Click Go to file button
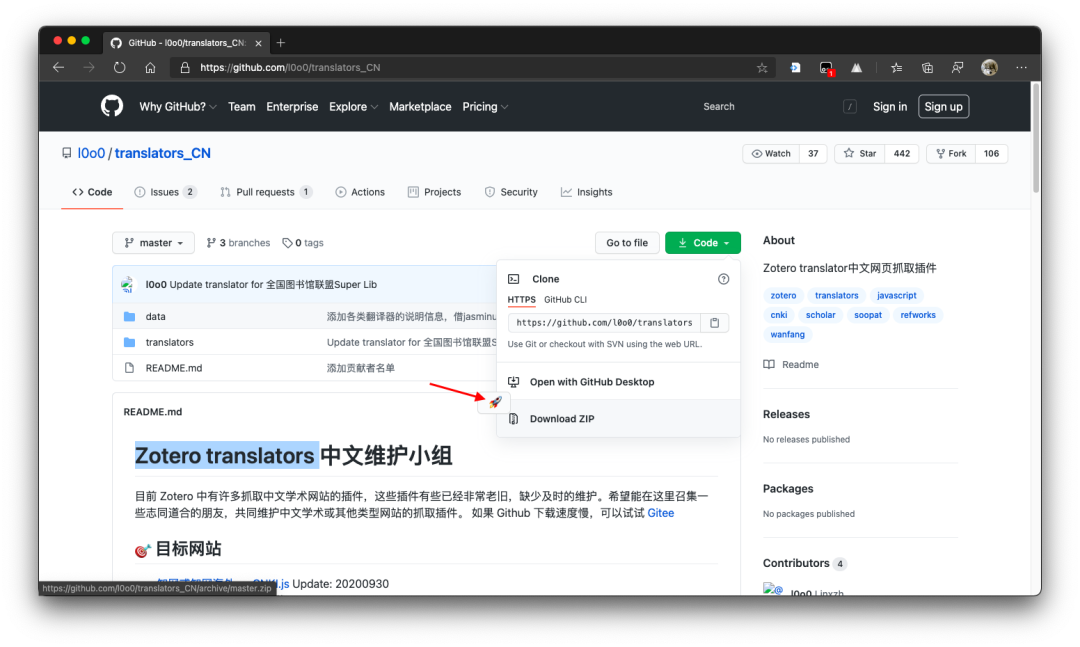This screenshot has width=1080, height=647. pos(627,243)
